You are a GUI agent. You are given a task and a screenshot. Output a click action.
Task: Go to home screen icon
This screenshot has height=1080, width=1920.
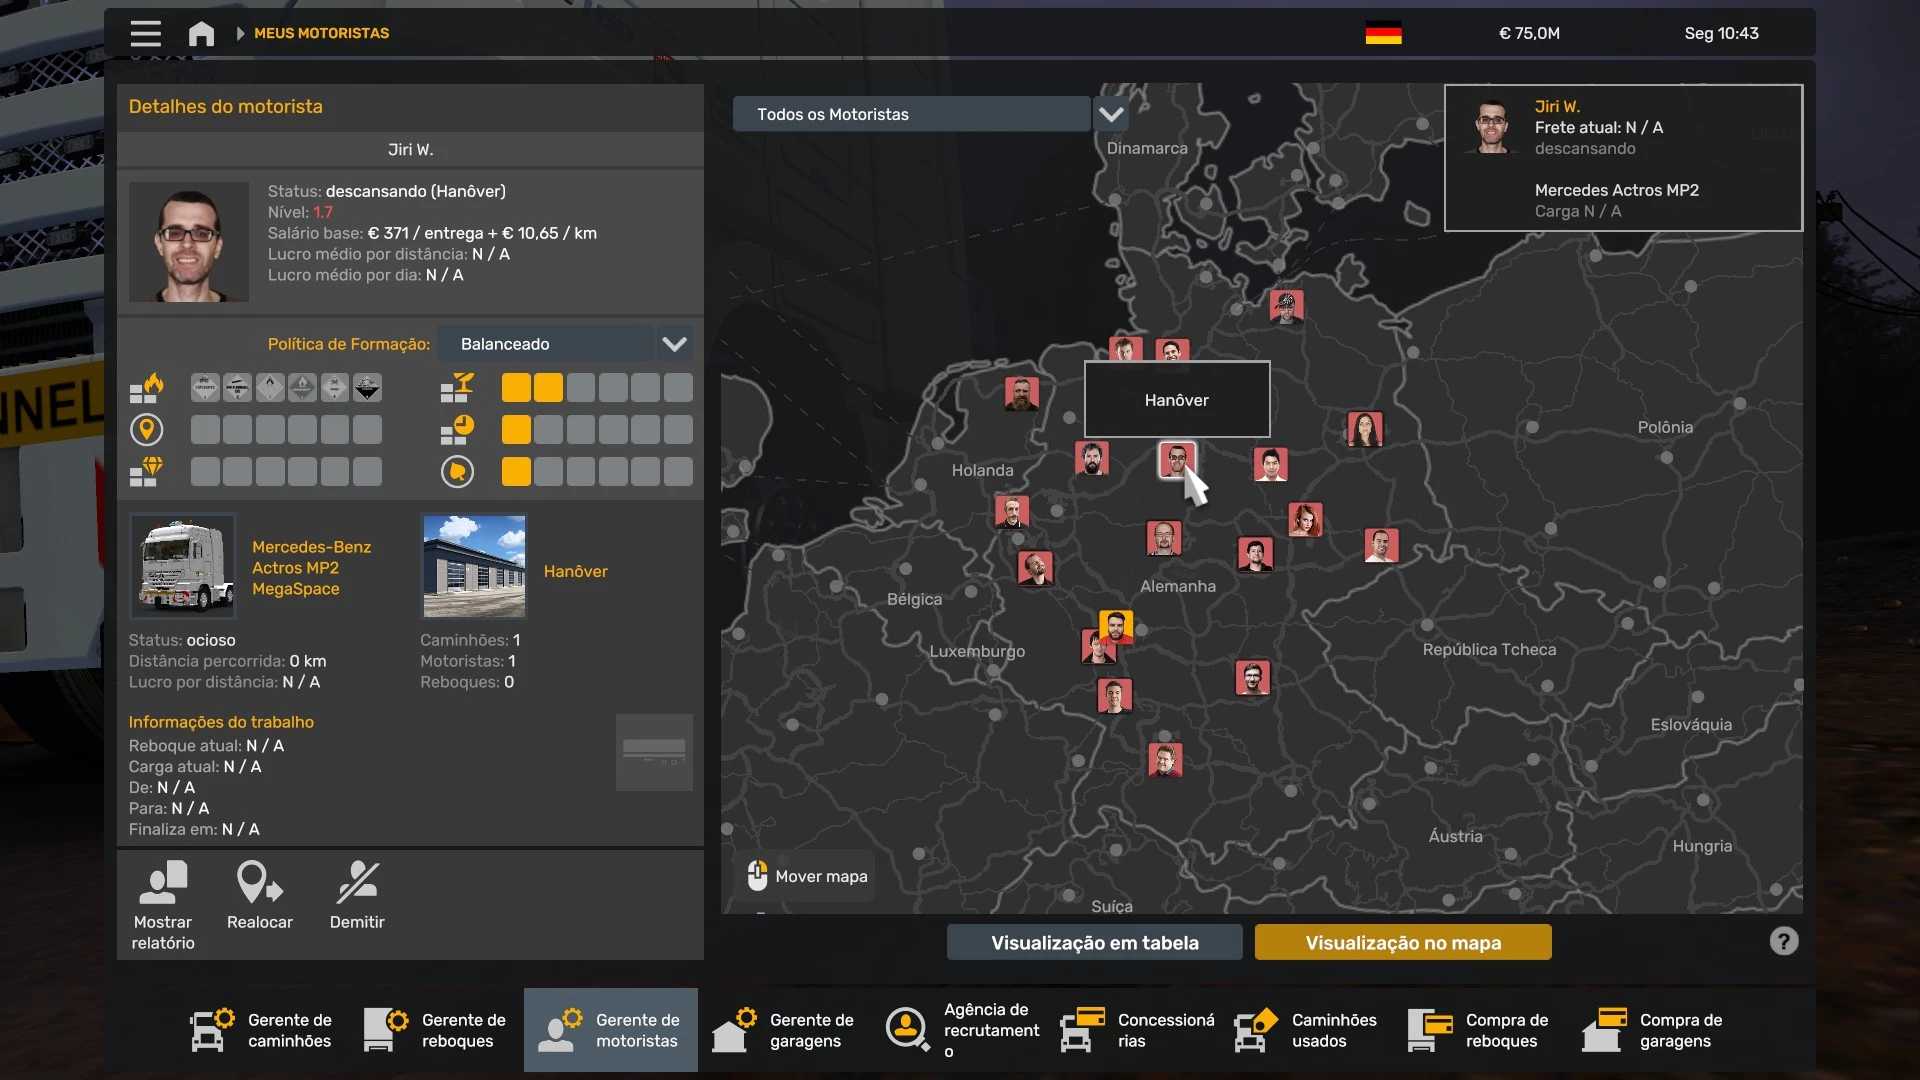point(201,34)
